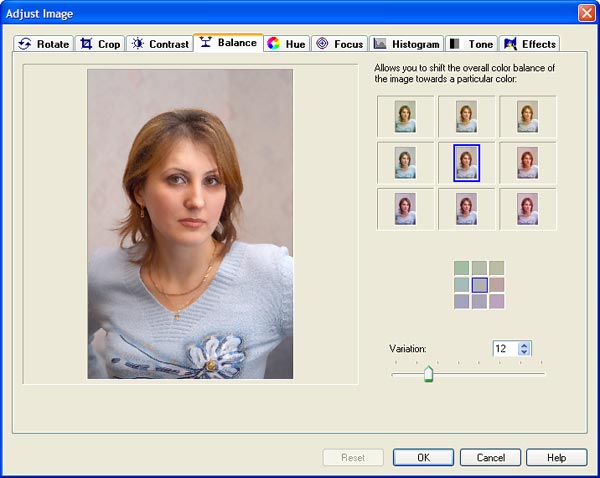Pick the top-left green color swatch
The height and width of the screenshot is (478, 600).
461,268
